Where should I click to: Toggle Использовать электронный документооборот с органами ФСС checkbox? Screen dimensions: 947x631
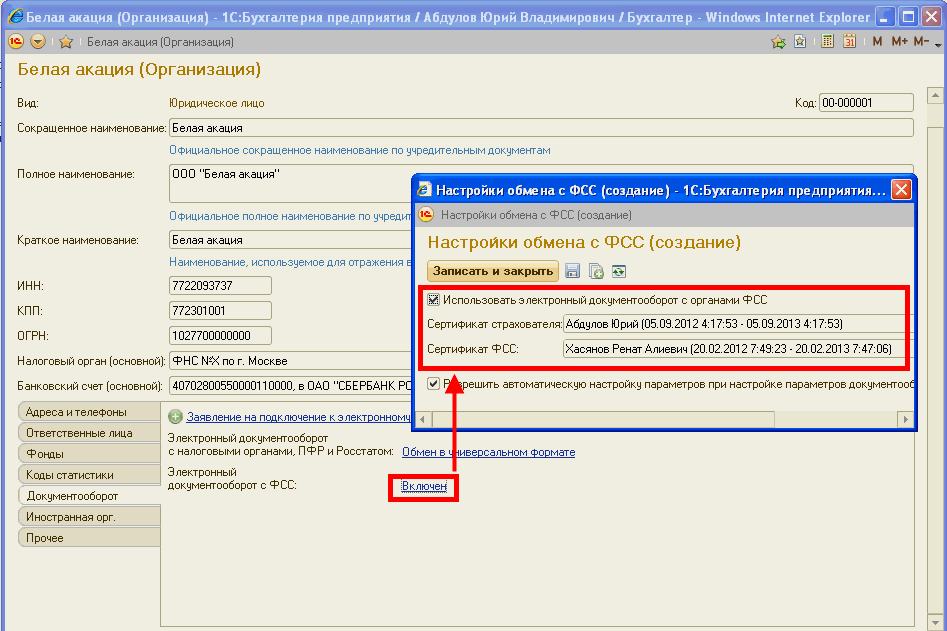click(x=433, y=299)
